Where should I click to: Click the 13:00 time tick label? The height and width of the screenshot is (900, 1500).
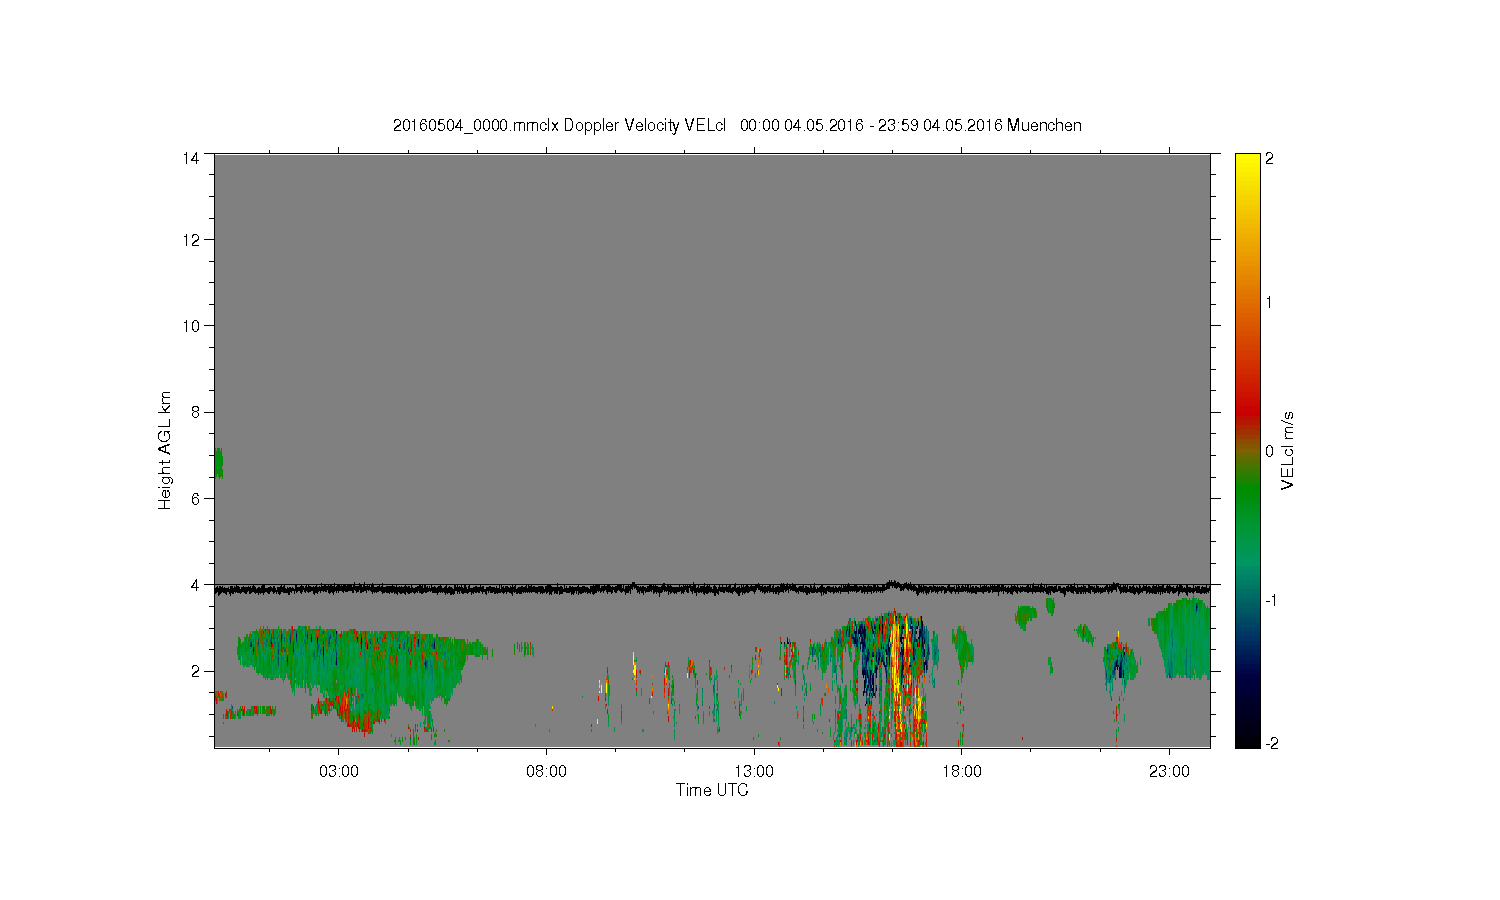(754, 772)
